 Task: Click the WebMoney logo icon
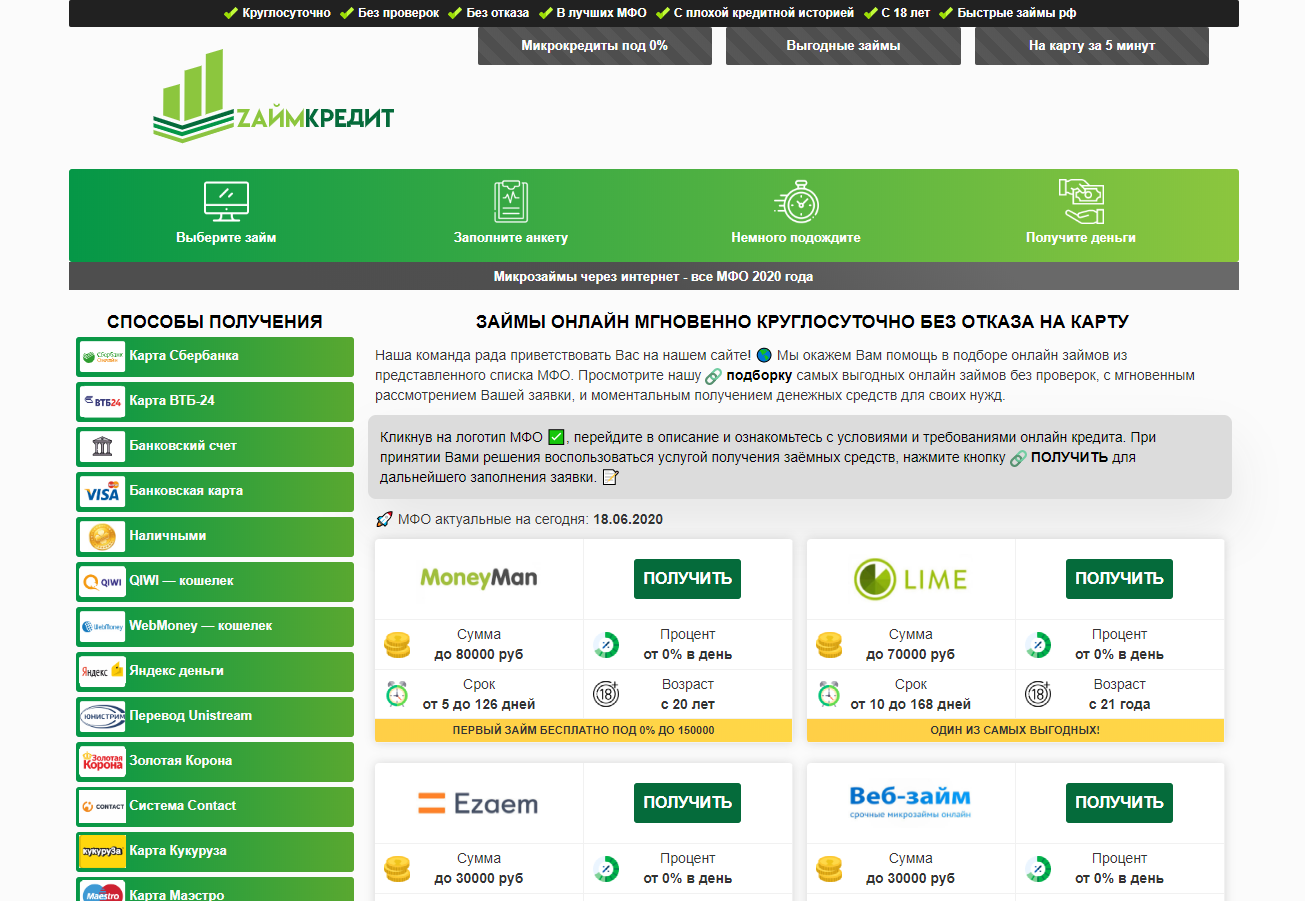point(102,626)
